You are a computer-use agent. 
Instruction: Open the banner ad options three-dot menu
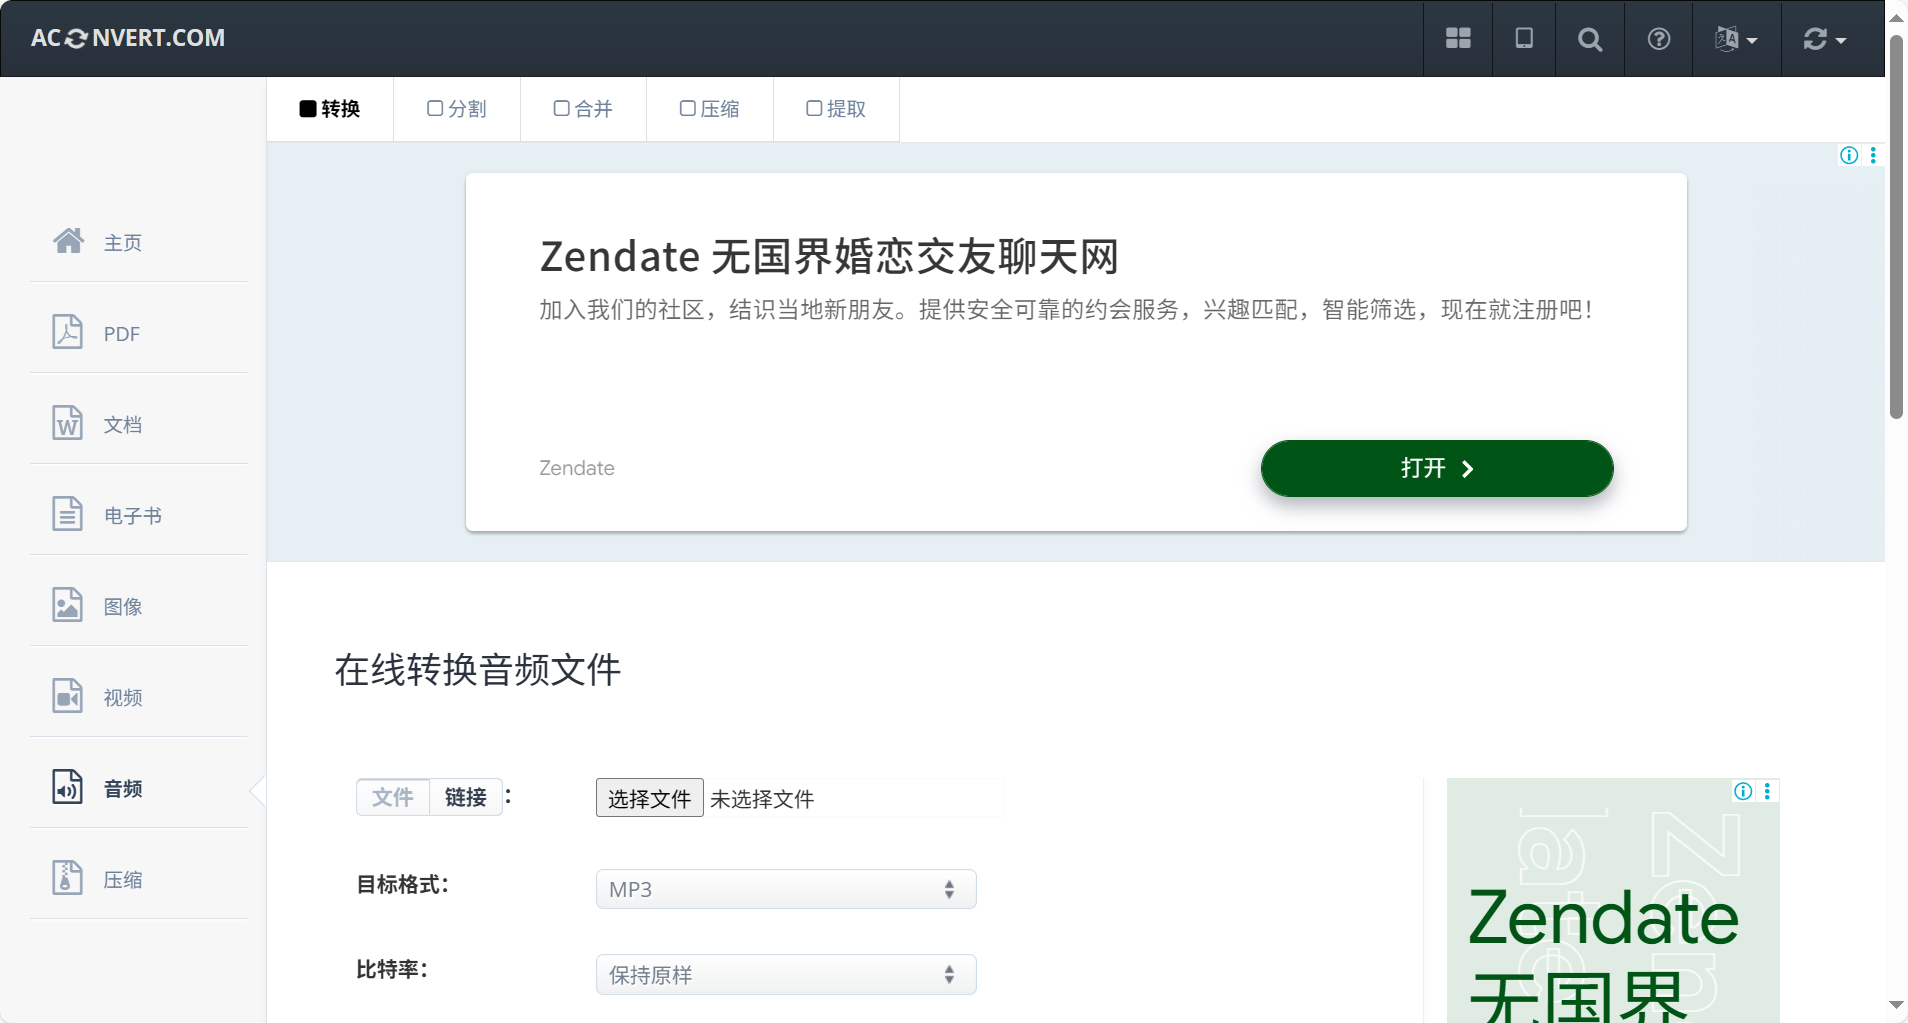coord(1873,155)
